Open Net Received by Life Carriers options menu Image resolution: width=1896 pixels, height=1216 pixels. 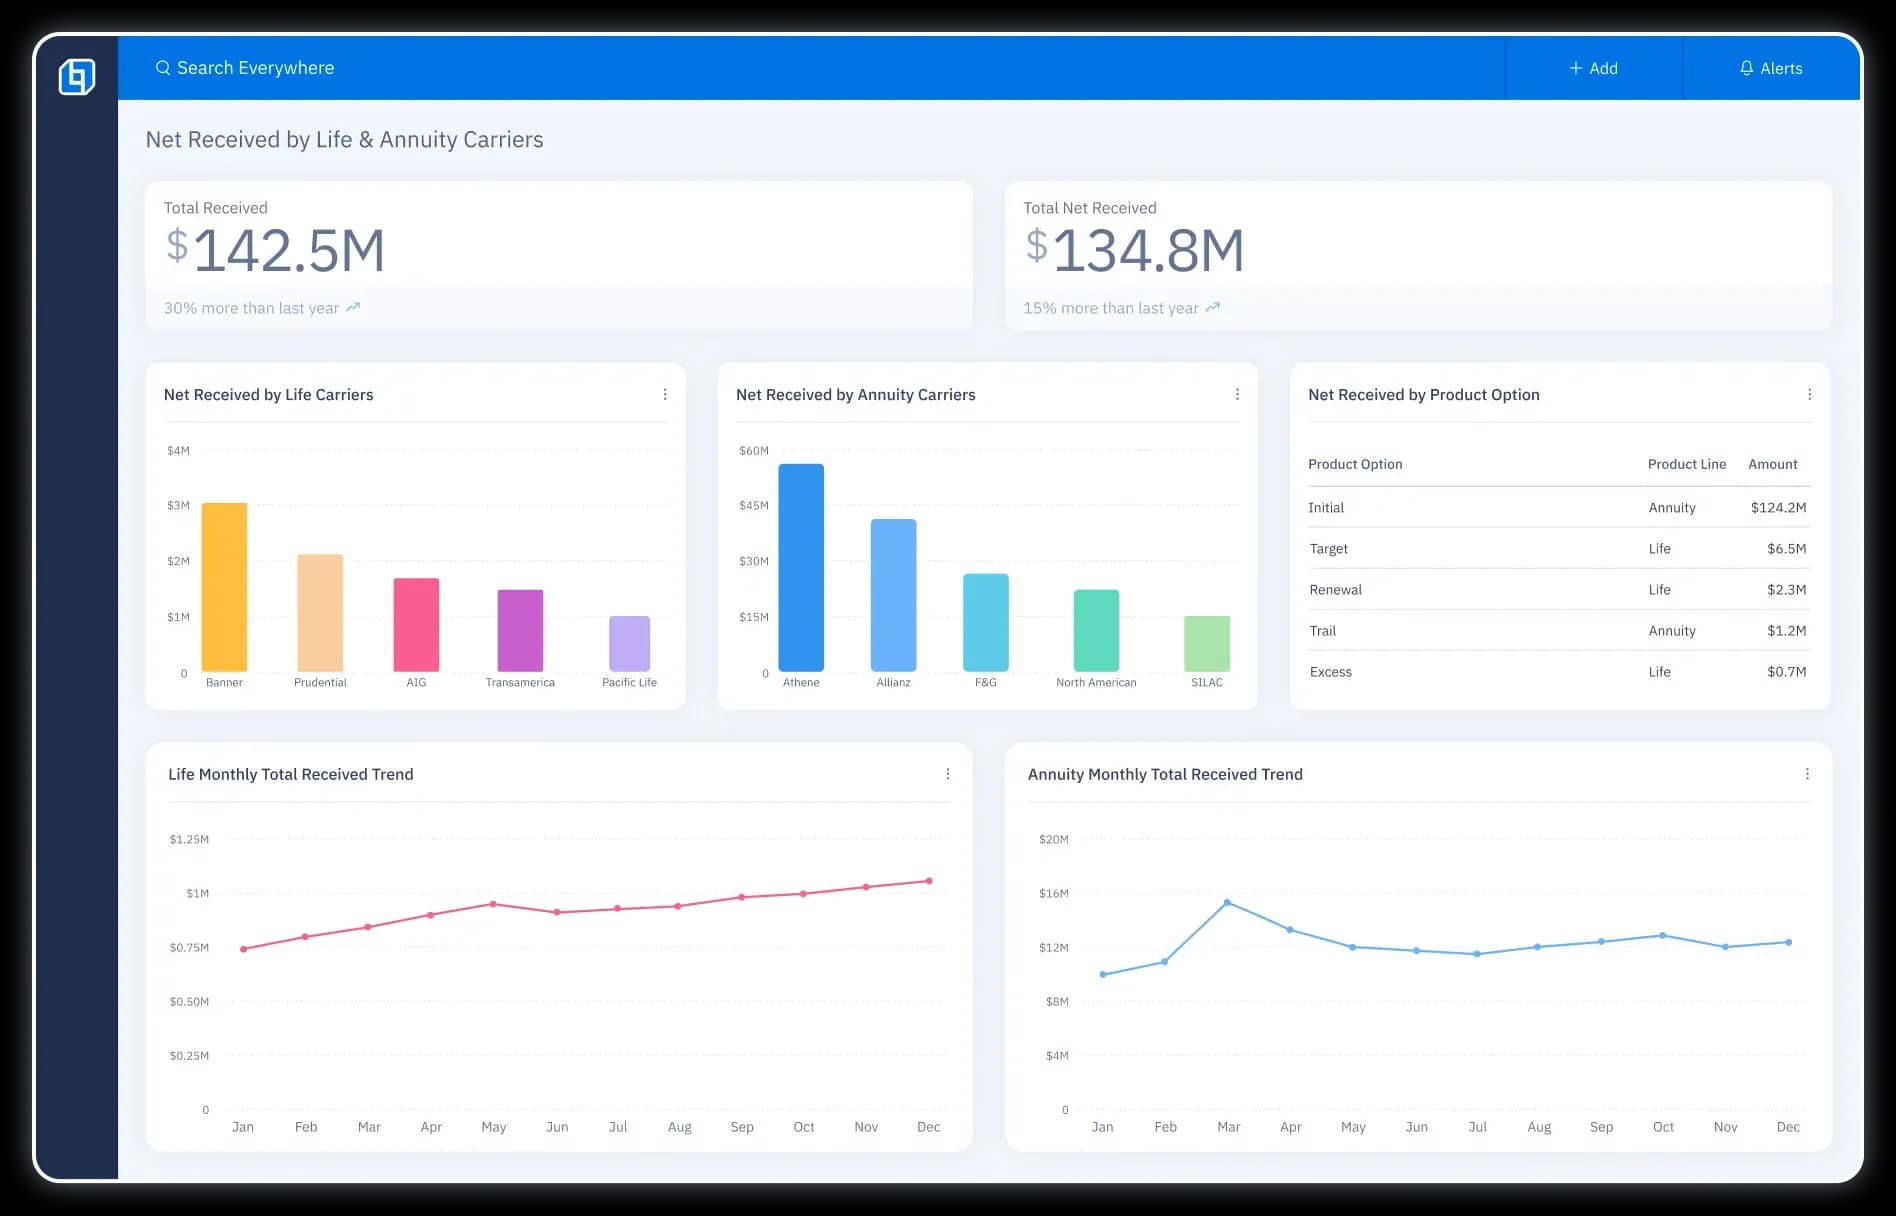coord(665,395)
